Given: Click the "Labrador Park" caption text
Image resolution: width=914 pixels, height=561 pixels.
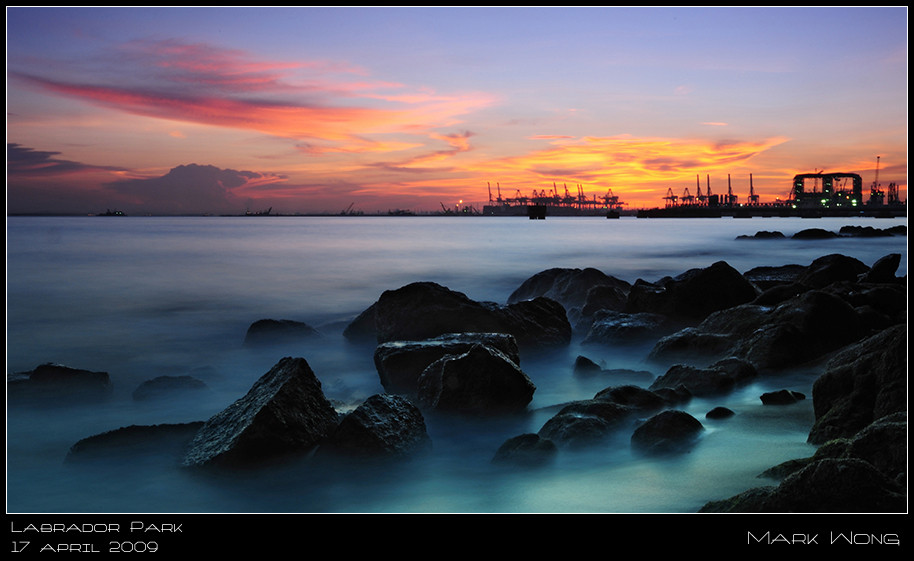Looking at the screenshot, I should 97,527.
